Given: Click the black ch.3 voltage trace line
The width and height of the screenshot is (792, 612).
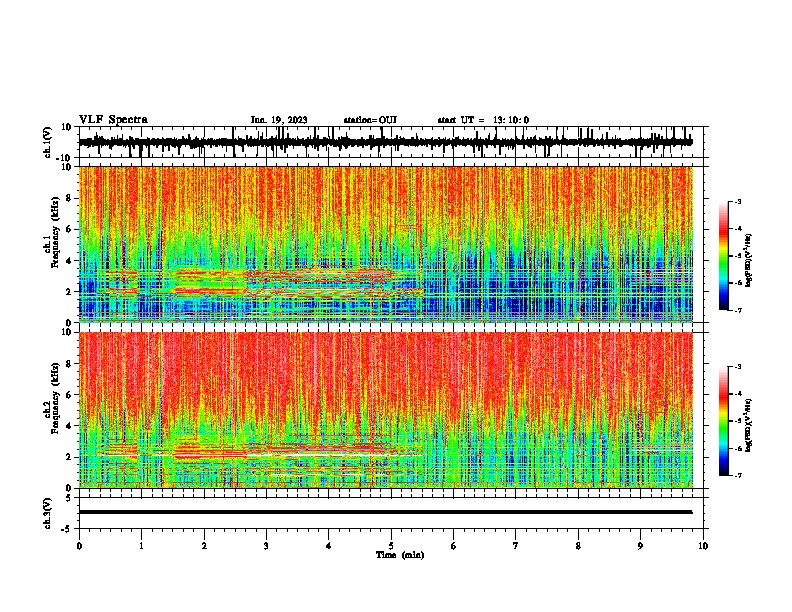Looking at the screenshot, I should [x=385, y=512].
